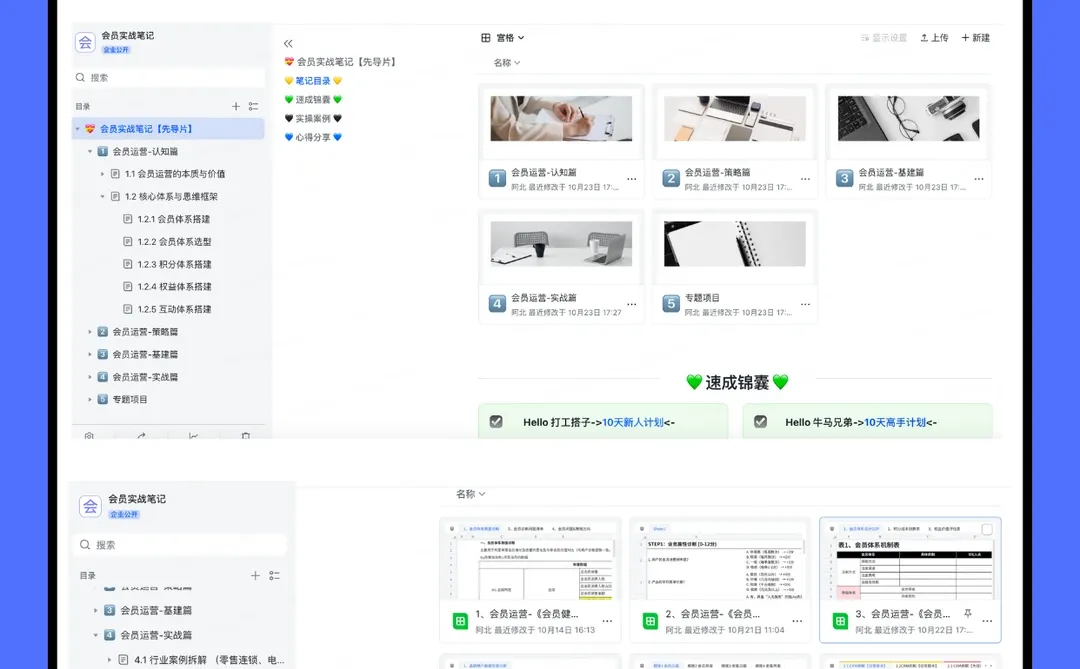1080x669 pixels.
Task: Collapse the outline panel with double-chevron icon
Action: click(x=288, y=43)
